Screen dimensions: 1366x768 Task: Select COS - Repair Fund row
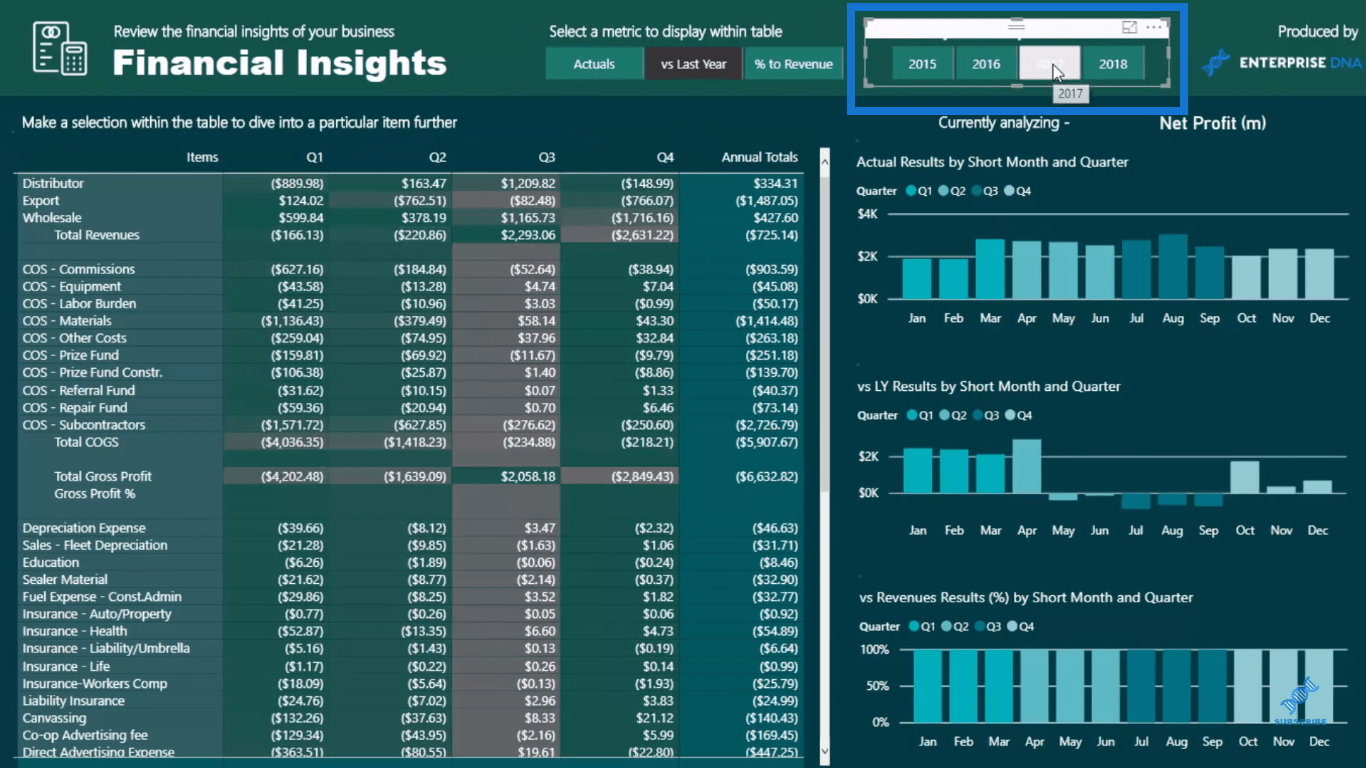(x=410, y=407)
